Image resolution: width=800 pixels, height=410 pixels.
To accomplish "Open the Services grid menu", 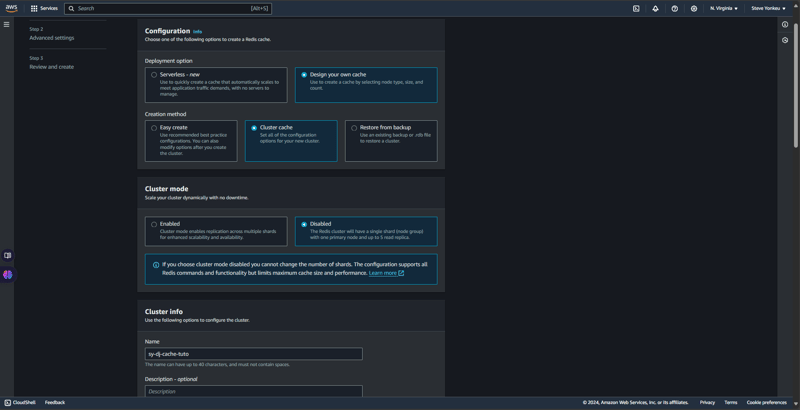I will (34, 9).
